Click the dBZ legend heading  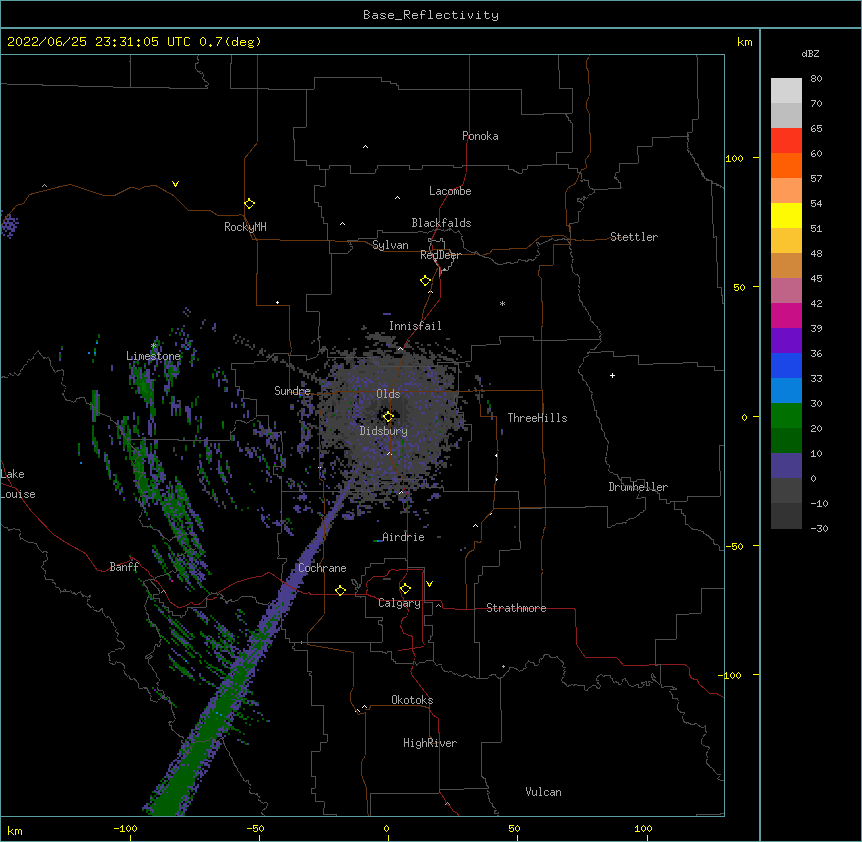(810, 53)
